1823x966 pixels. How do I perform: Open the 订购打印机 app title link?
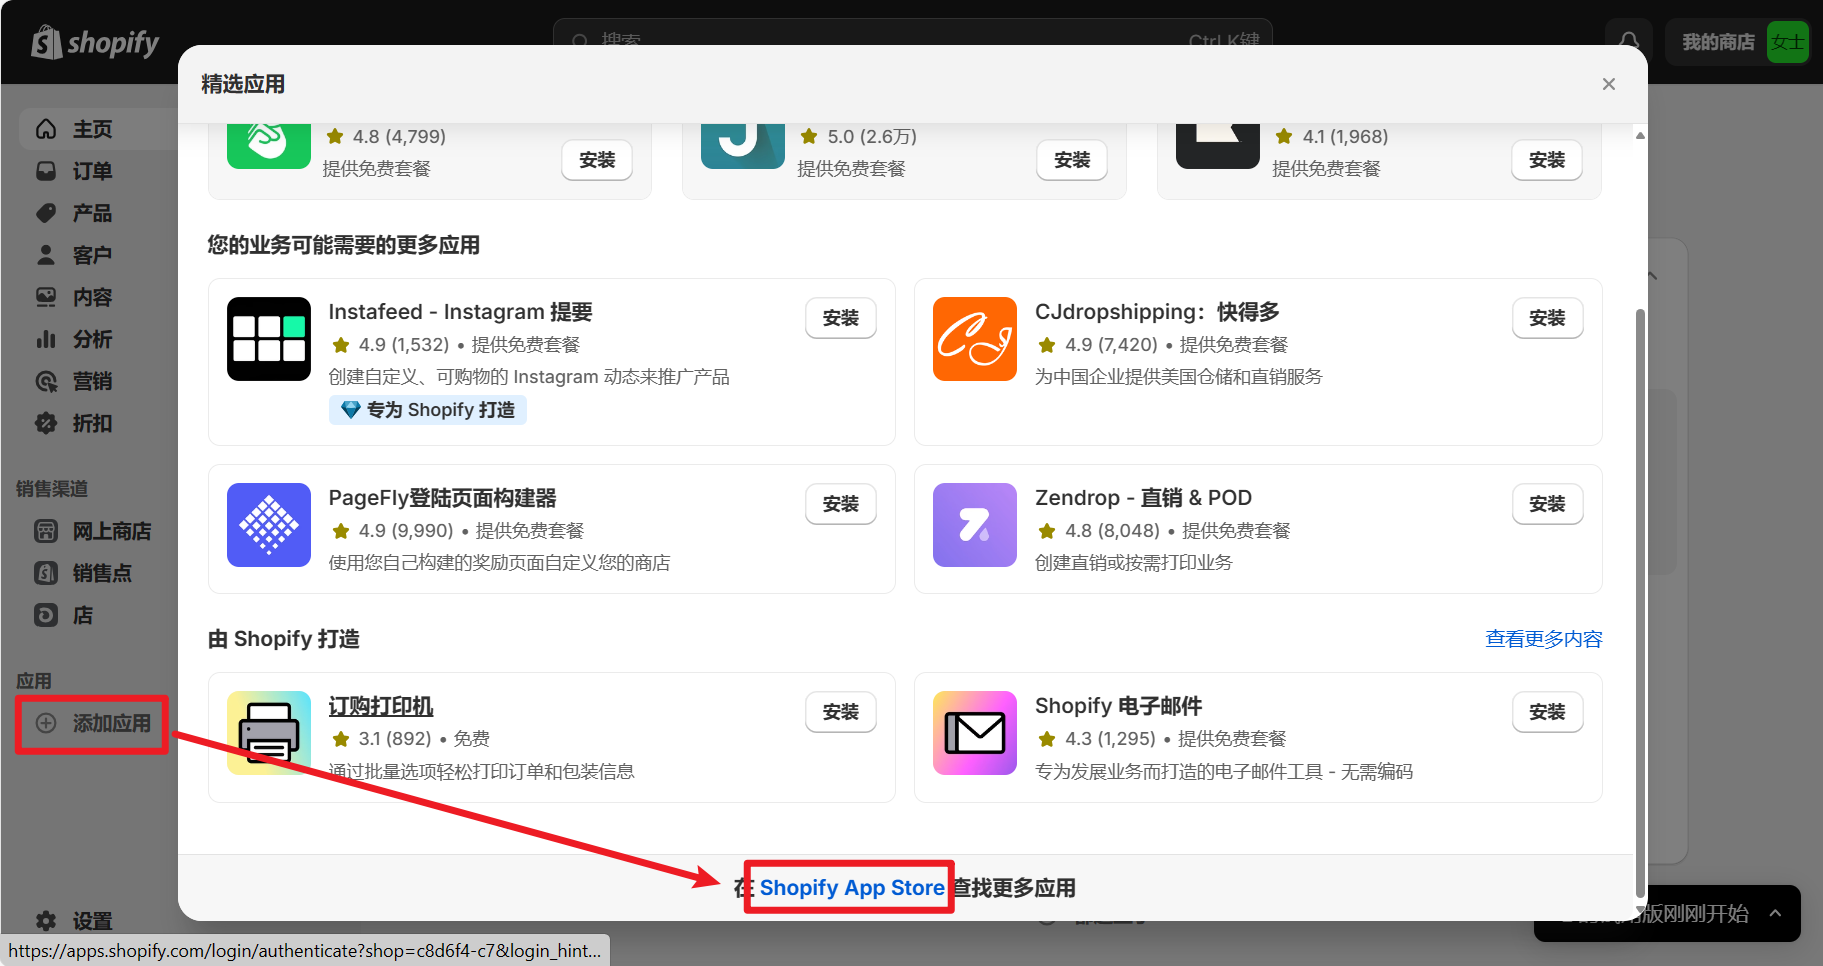tap(380, 706)
